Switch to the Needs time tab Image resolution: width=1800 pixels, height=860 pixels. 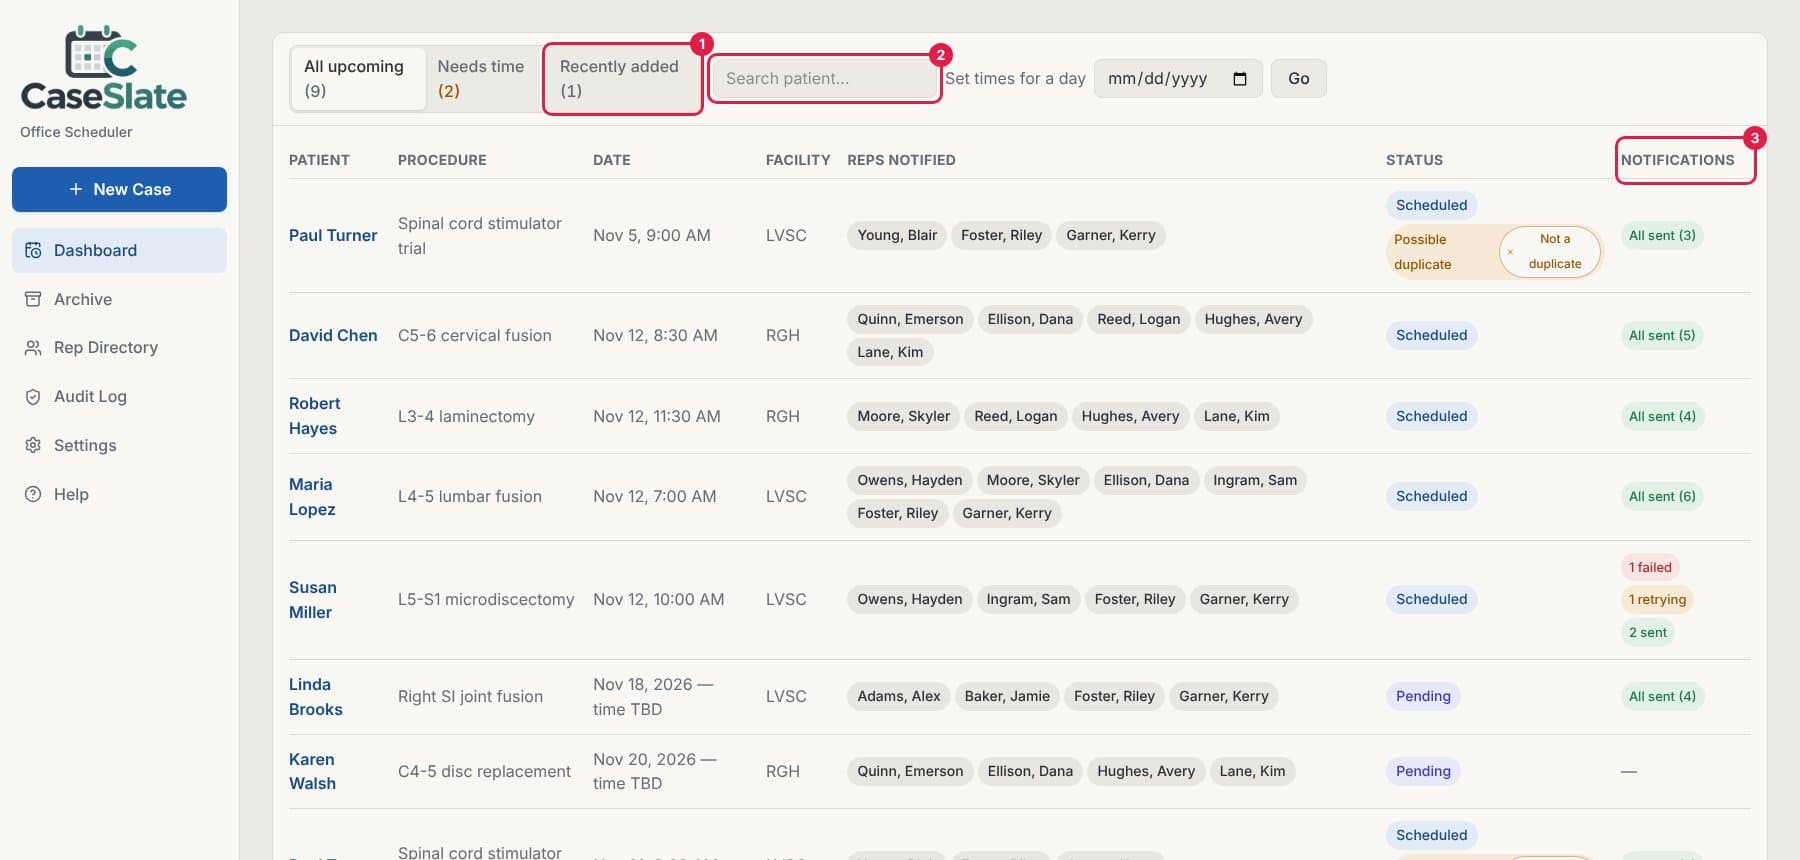coord(483,78)
